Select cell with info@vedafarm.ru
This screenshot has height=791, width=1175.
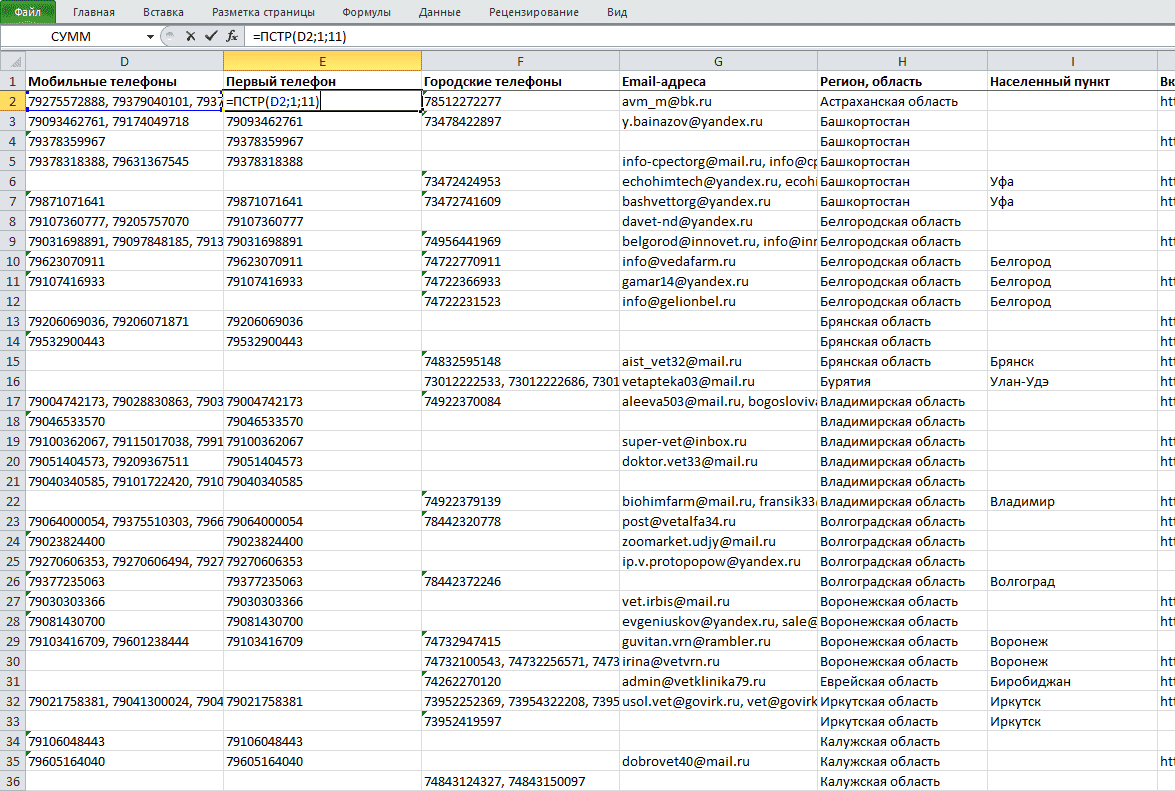718,261
